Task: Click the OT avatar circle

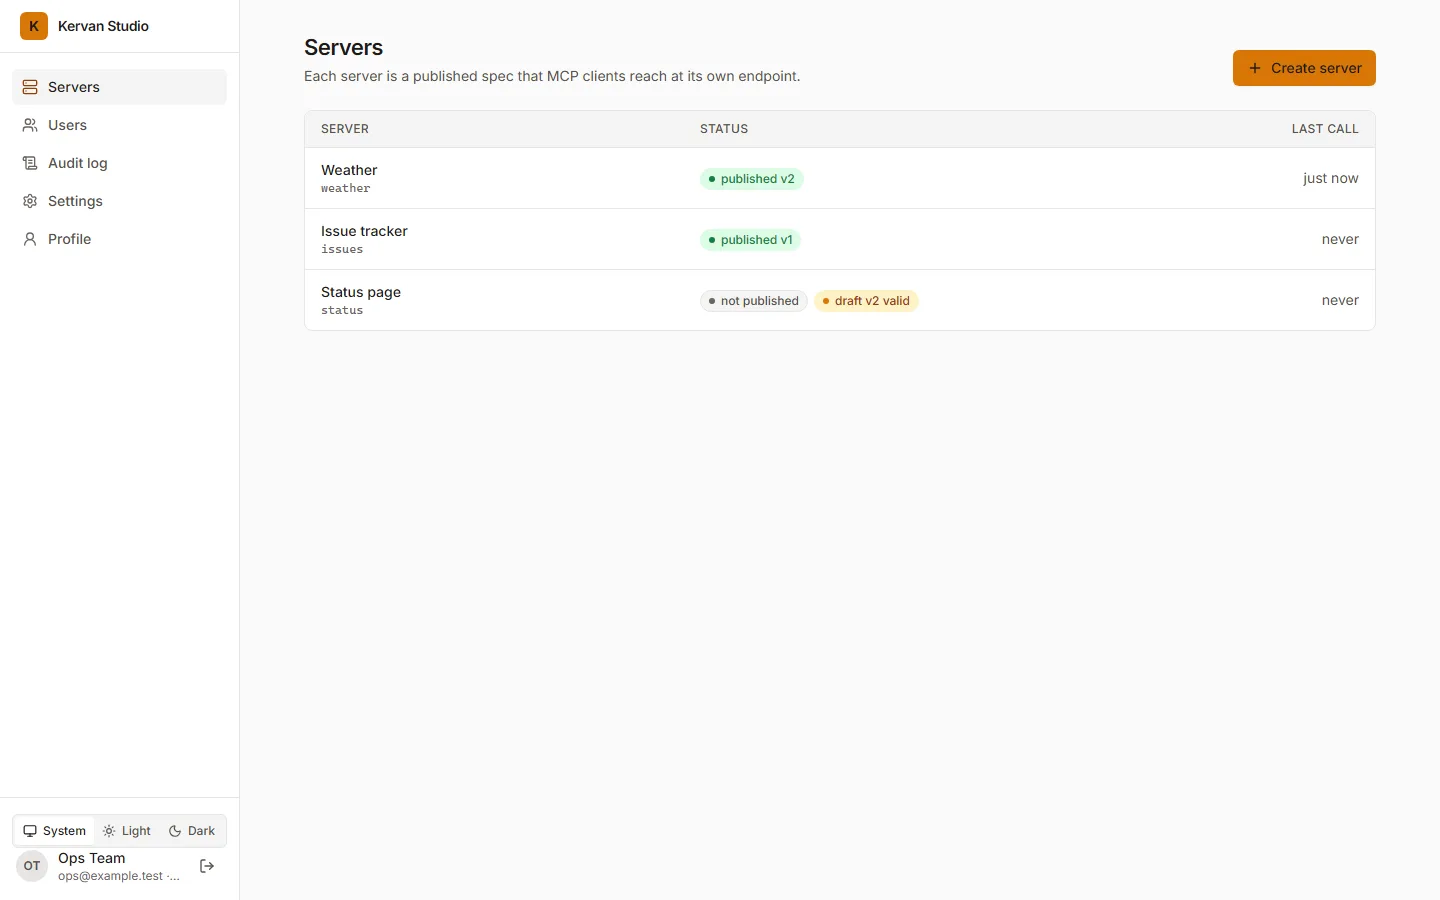Action: [32, 866]
